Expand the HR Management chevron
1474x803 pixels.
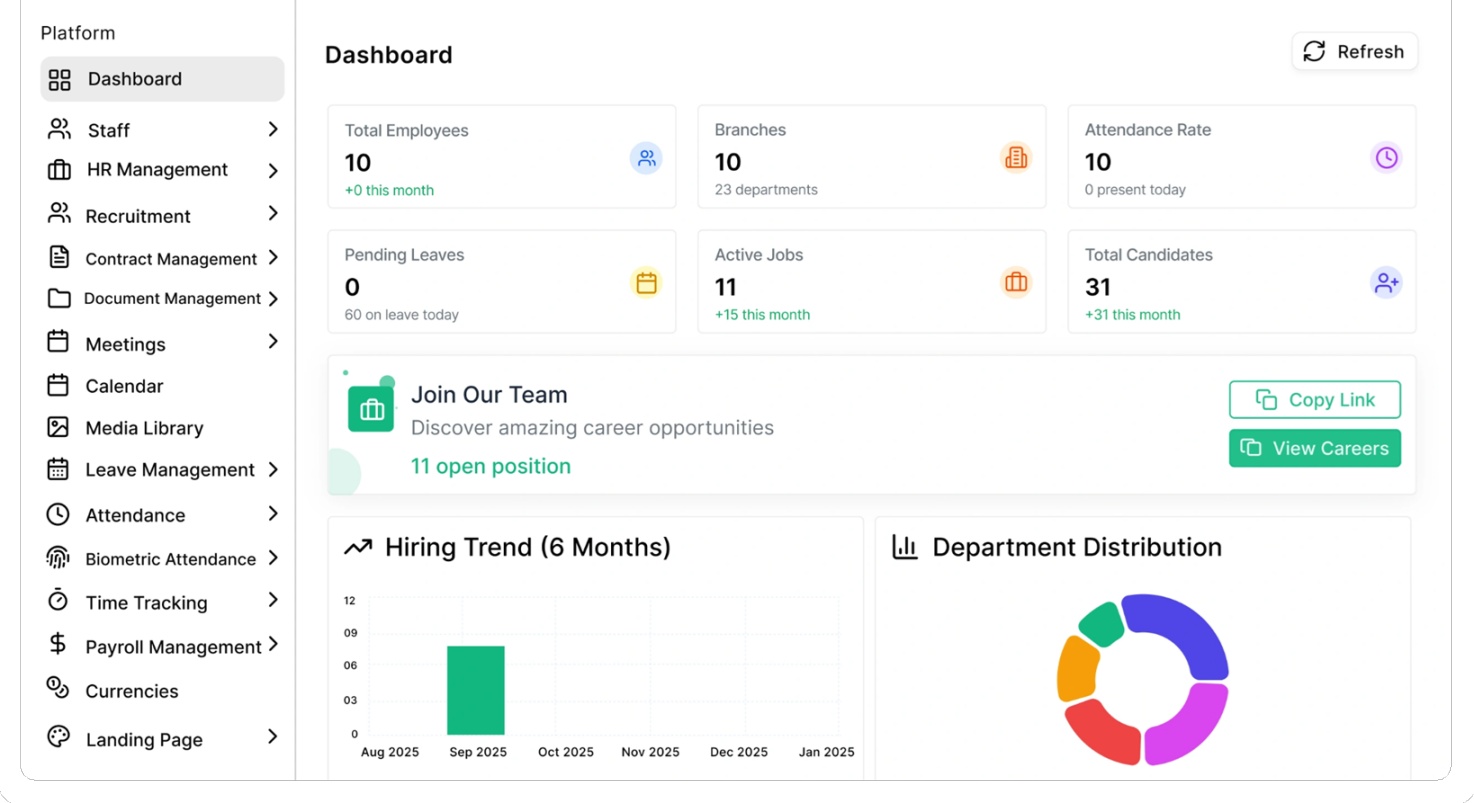[x=273, y=171]
